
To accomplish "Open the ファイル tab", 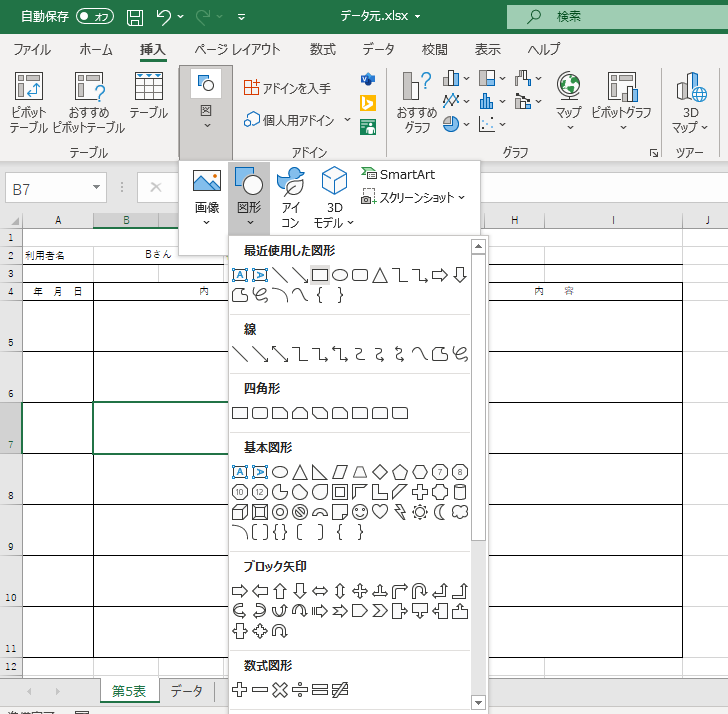I will pos(32,49).
